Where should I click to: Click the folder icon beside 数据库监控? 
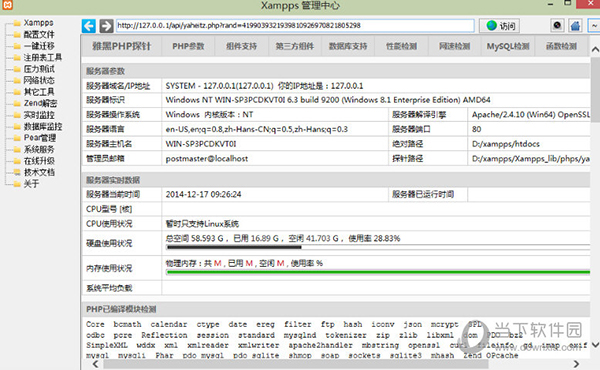click(17, 127)
